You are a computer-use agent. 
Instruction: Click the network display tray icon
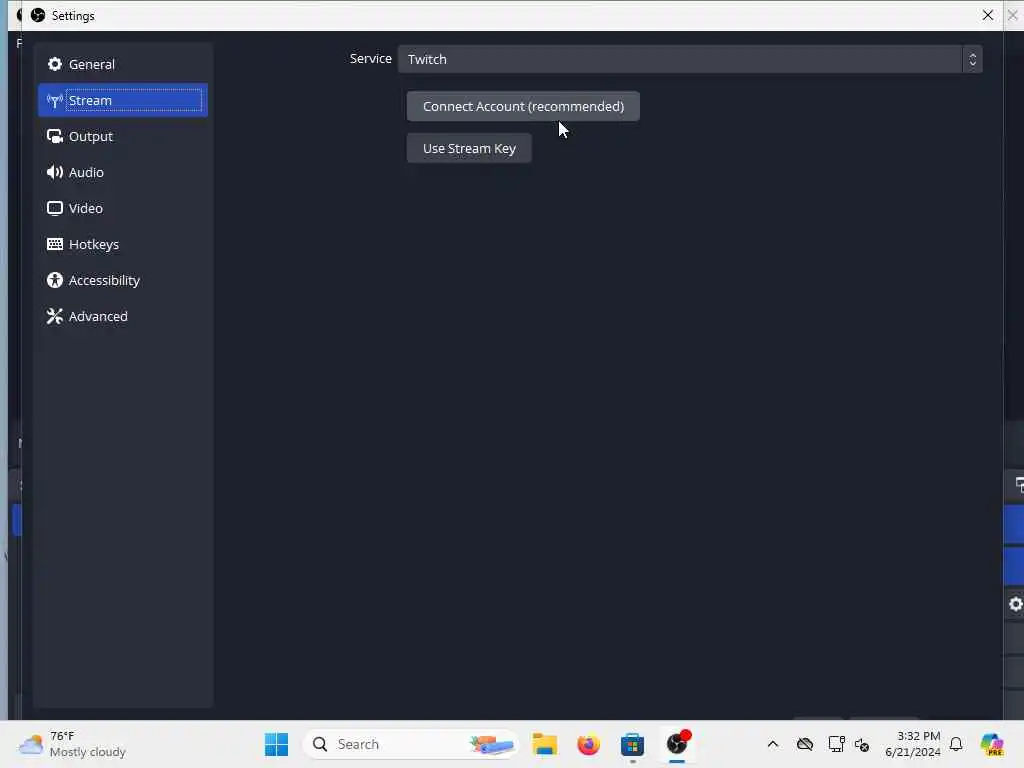click(836, 744)
